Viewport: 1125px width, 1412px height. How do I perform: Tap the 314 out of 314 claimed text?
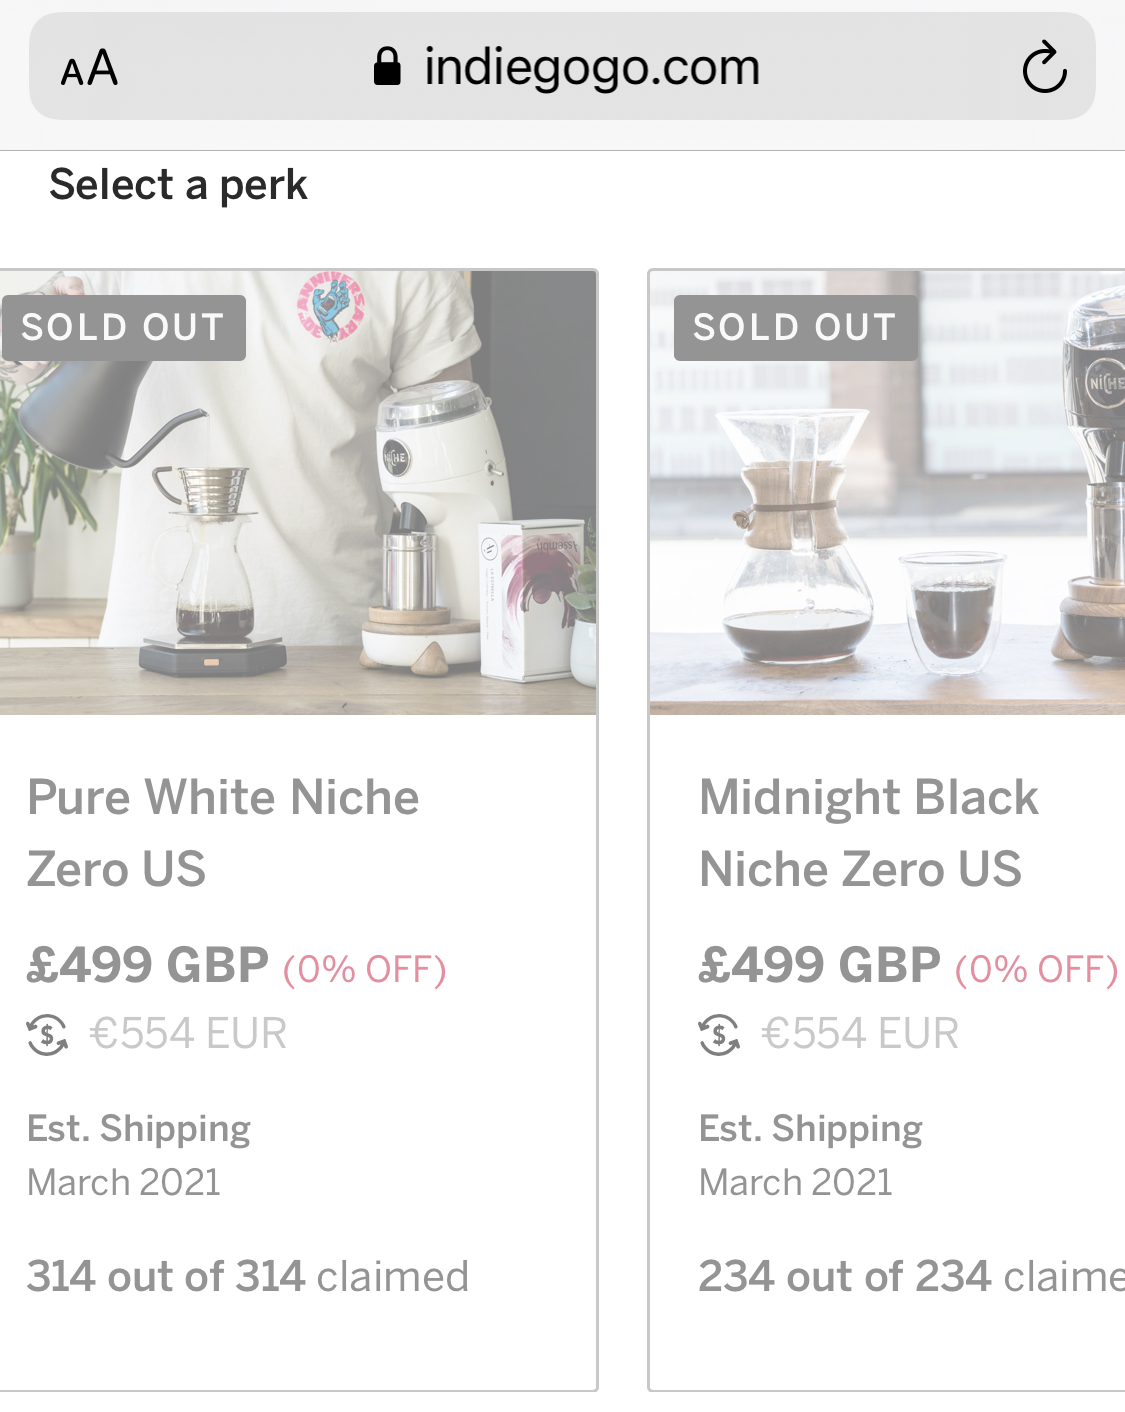[247, 1276]
